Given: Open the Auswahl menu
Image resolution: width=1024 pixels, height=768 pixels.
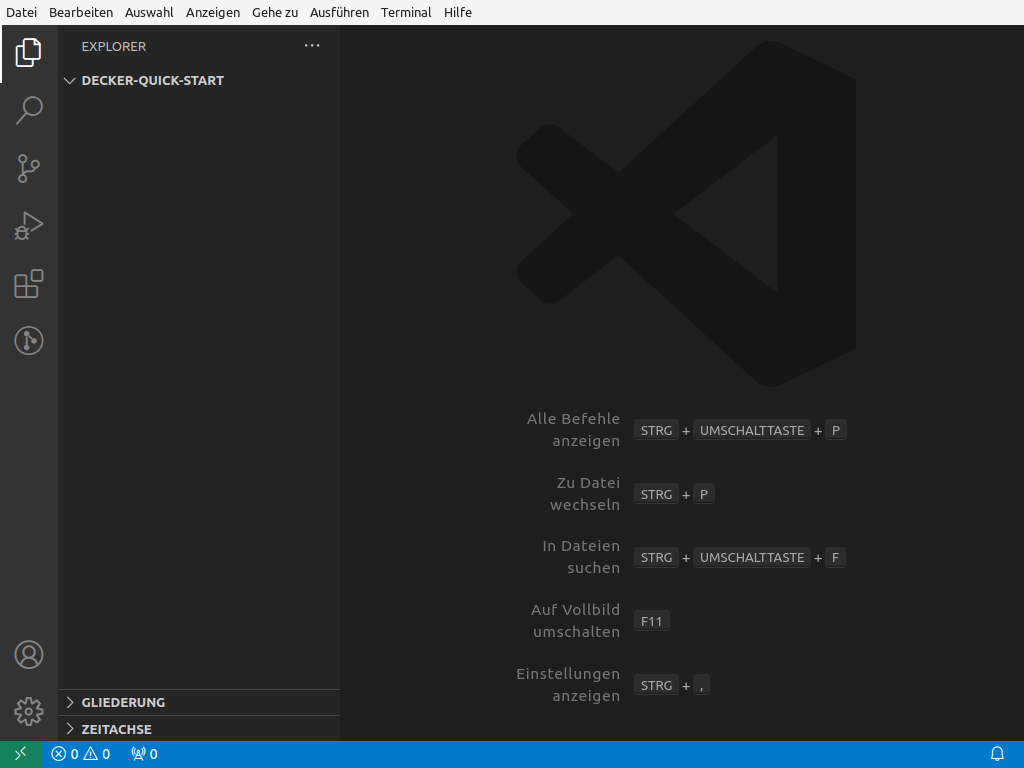Looking at the screenshot, I should pos(149,12).
